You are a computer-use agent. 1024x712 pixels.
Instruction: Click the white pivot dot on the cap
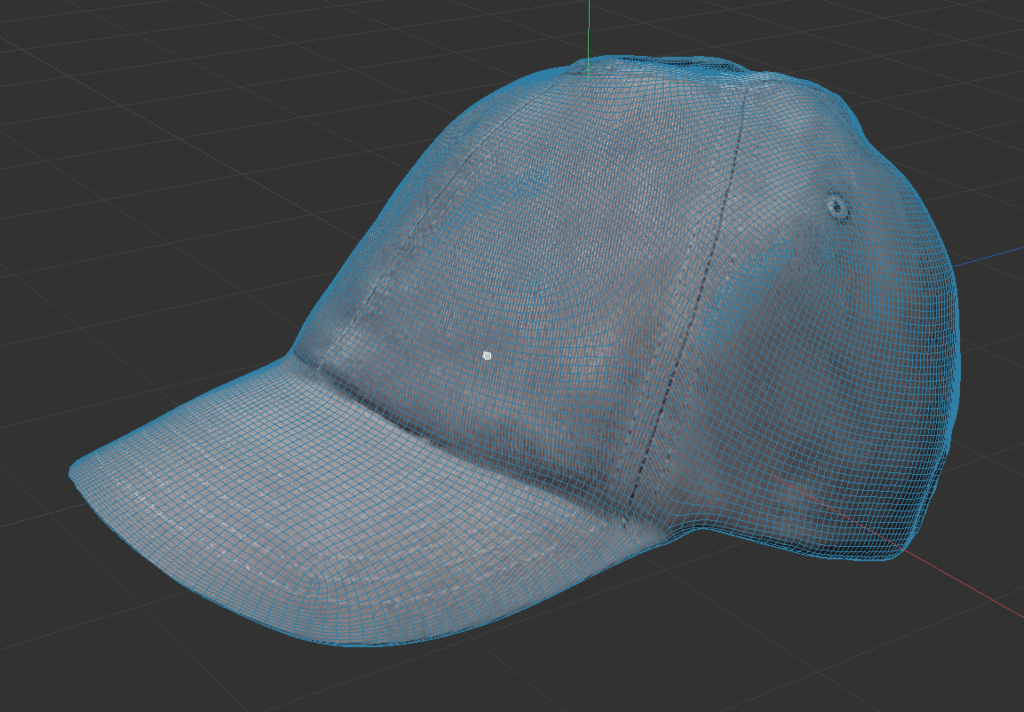pyautogui.click(x=487, y=355)
